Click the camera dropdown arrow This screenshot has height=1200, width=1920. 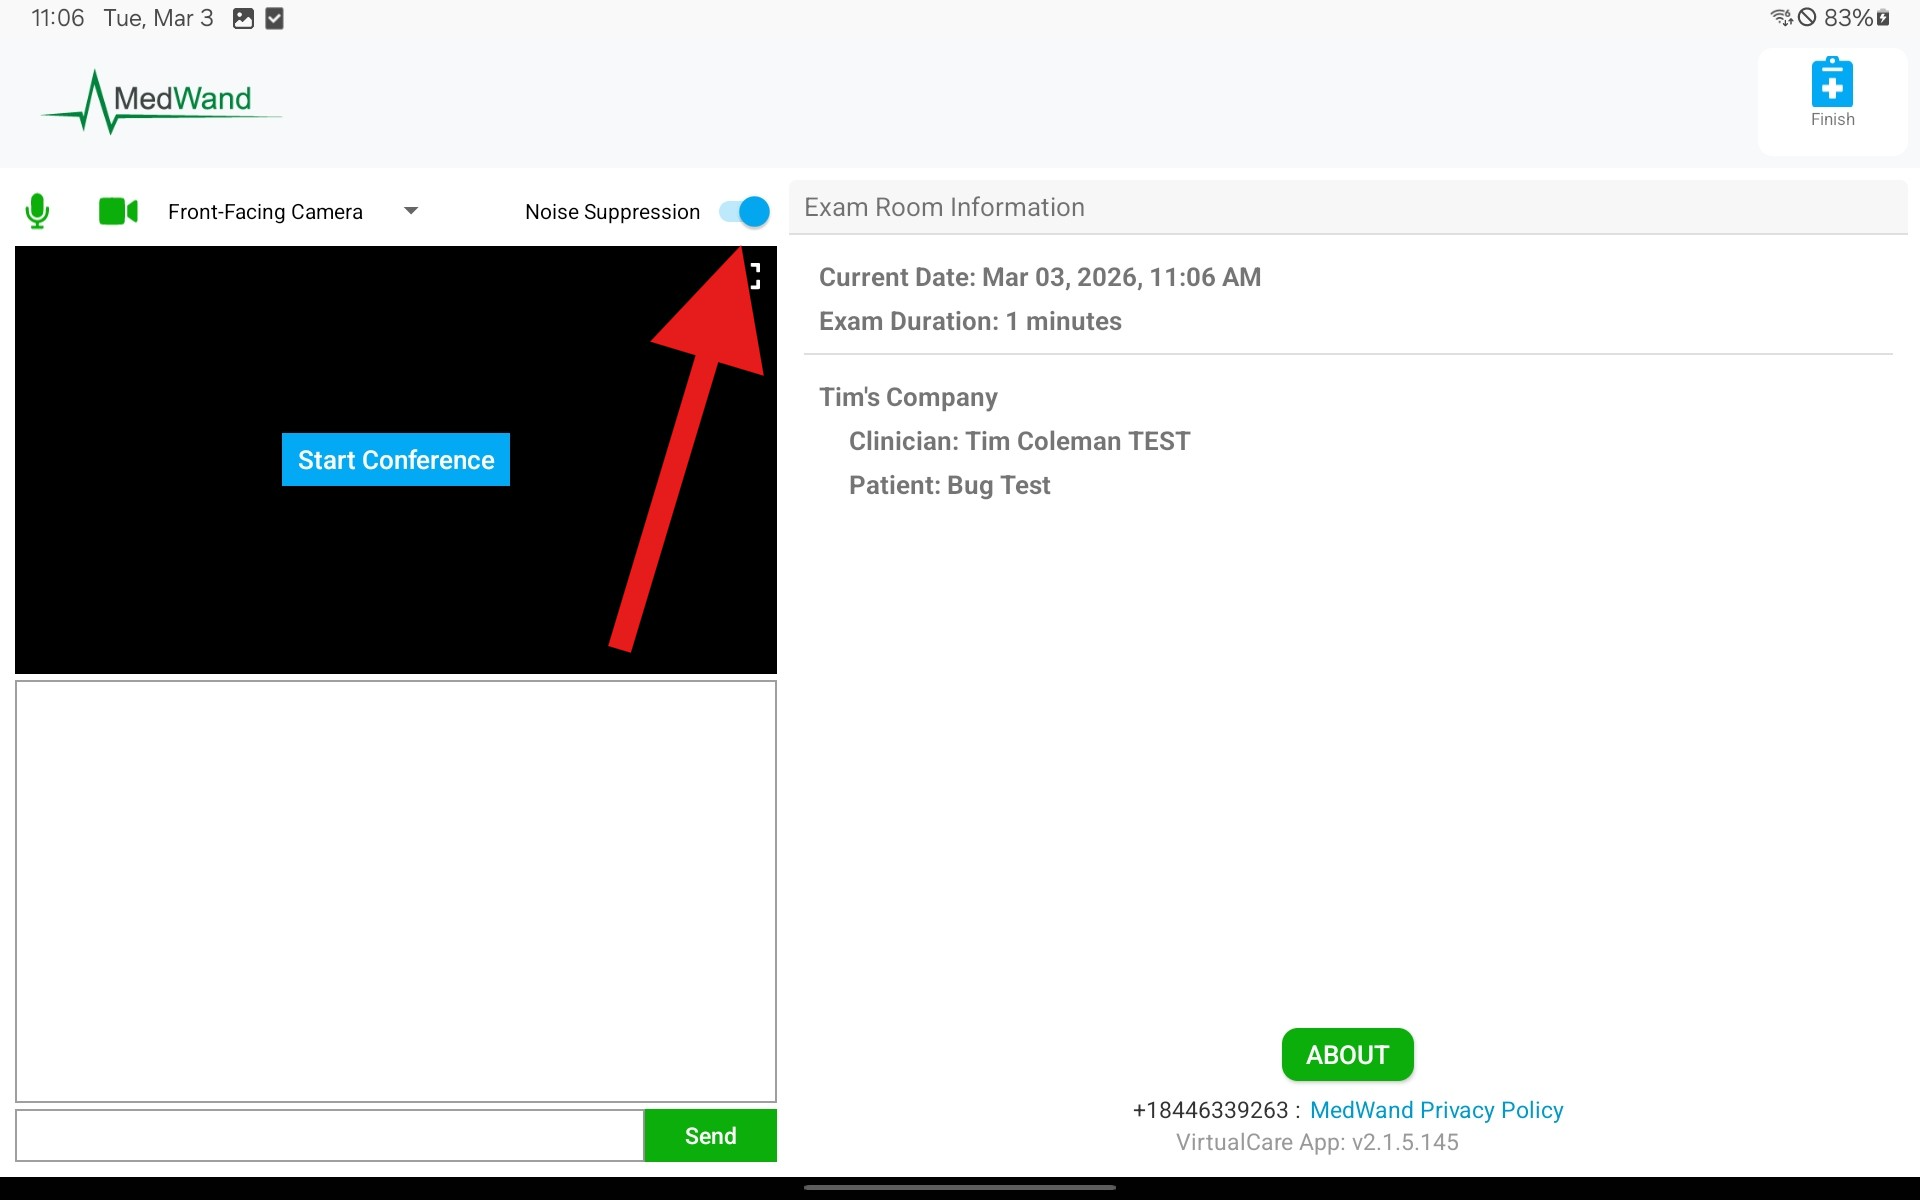pyautogui.click(x=410, y=211)
